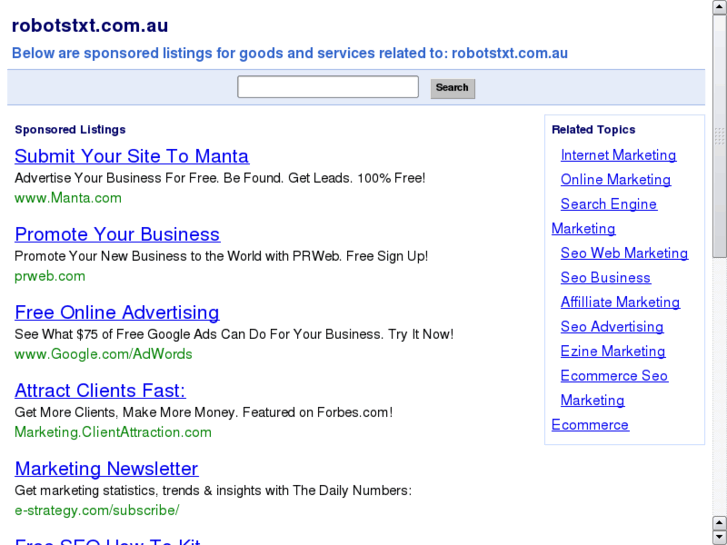Image resolution: width=727 pixels, height=545 pixels.
Task: Open Attract Clients Fast link
Action: click(100, 391)
